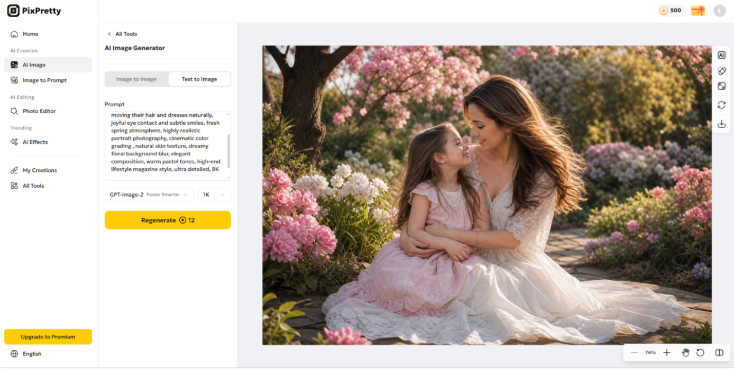Select the hand pan tool

coord(685,353)
